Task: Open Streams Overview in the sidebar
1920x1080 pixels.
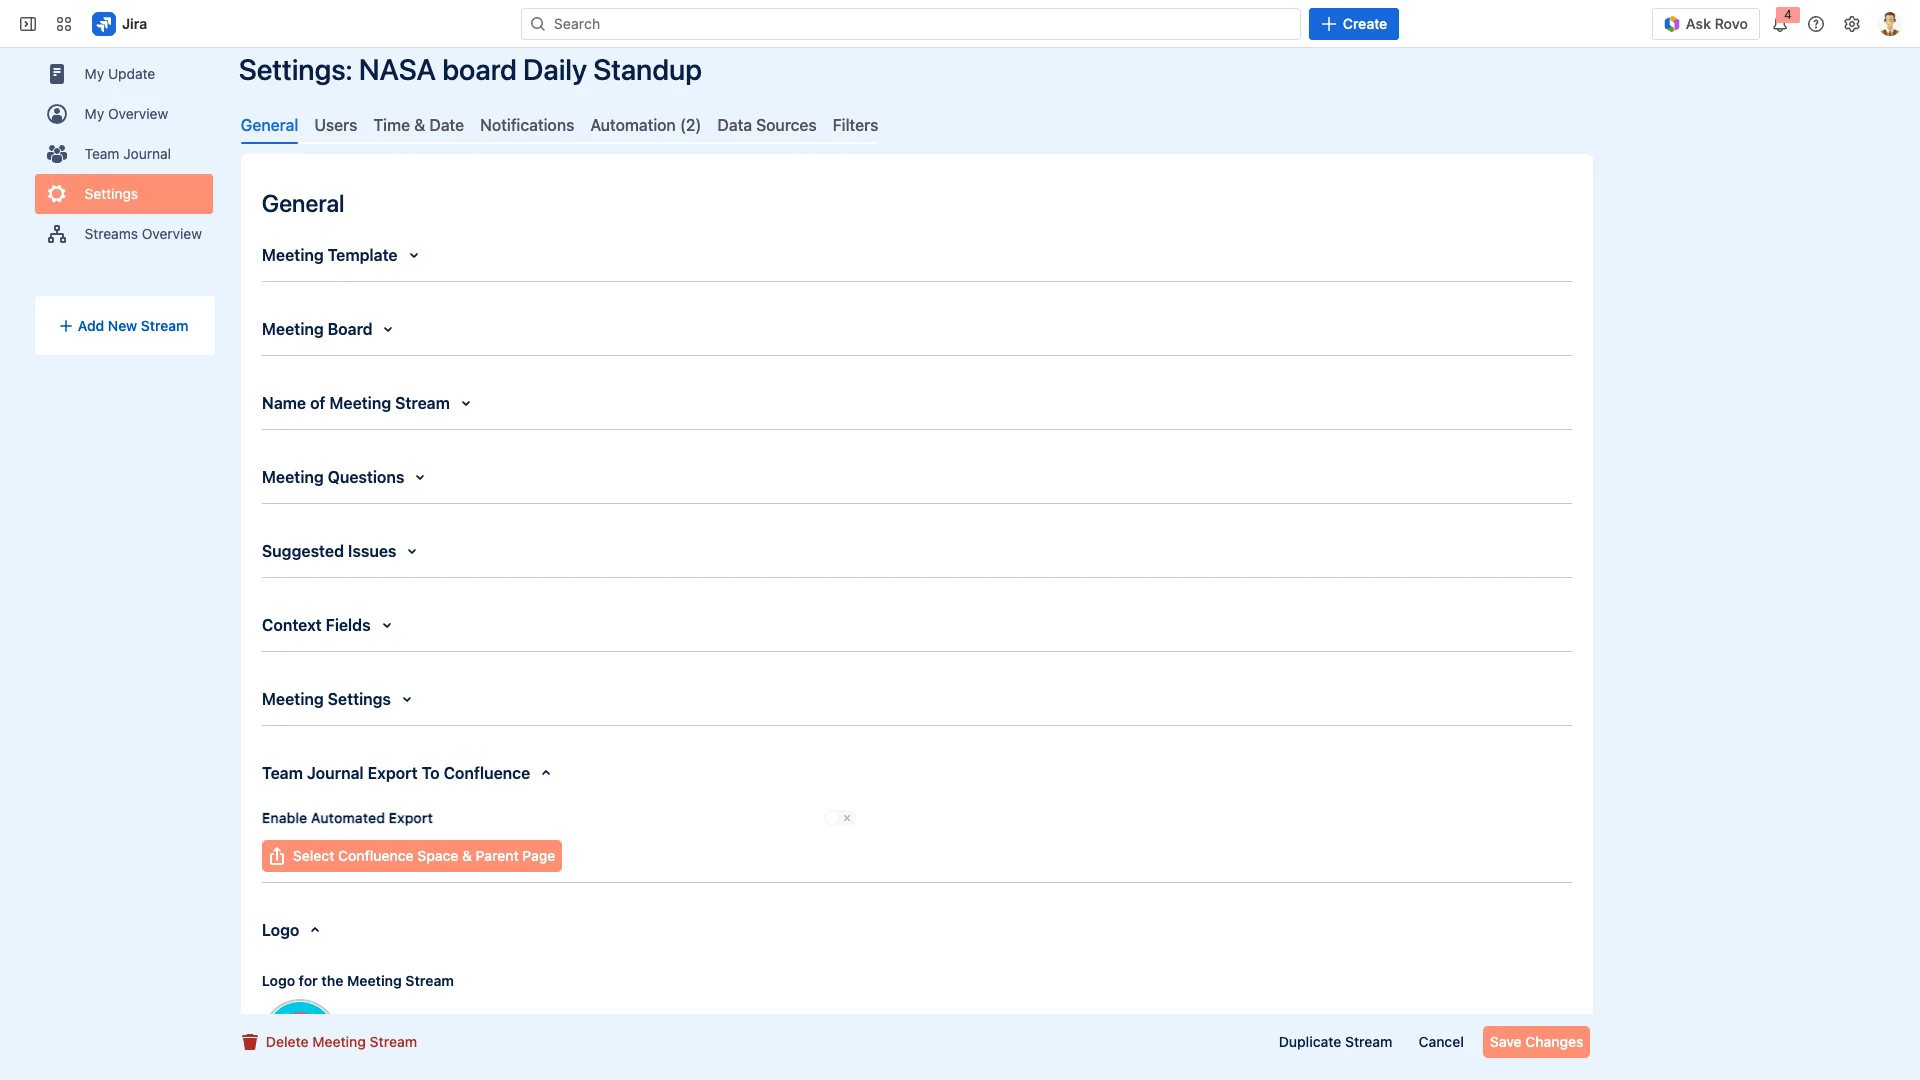Action: 141,234
